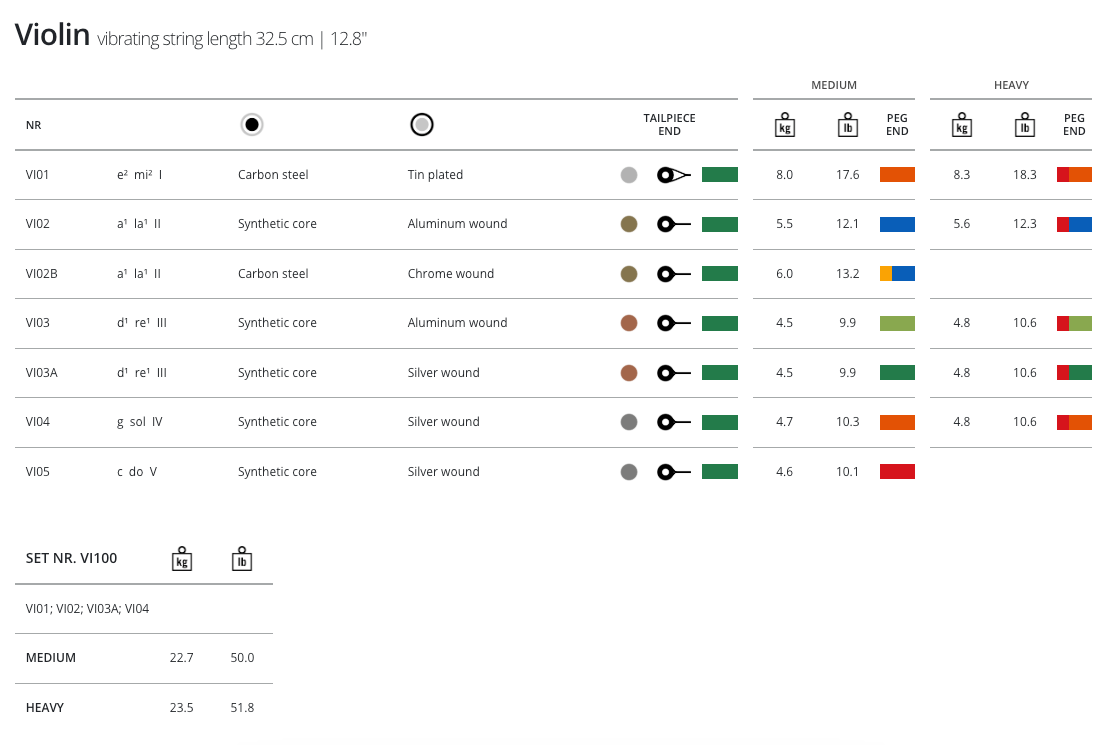
Task: Select the lb icon in the VI100 set table
Action: point(242,559)
